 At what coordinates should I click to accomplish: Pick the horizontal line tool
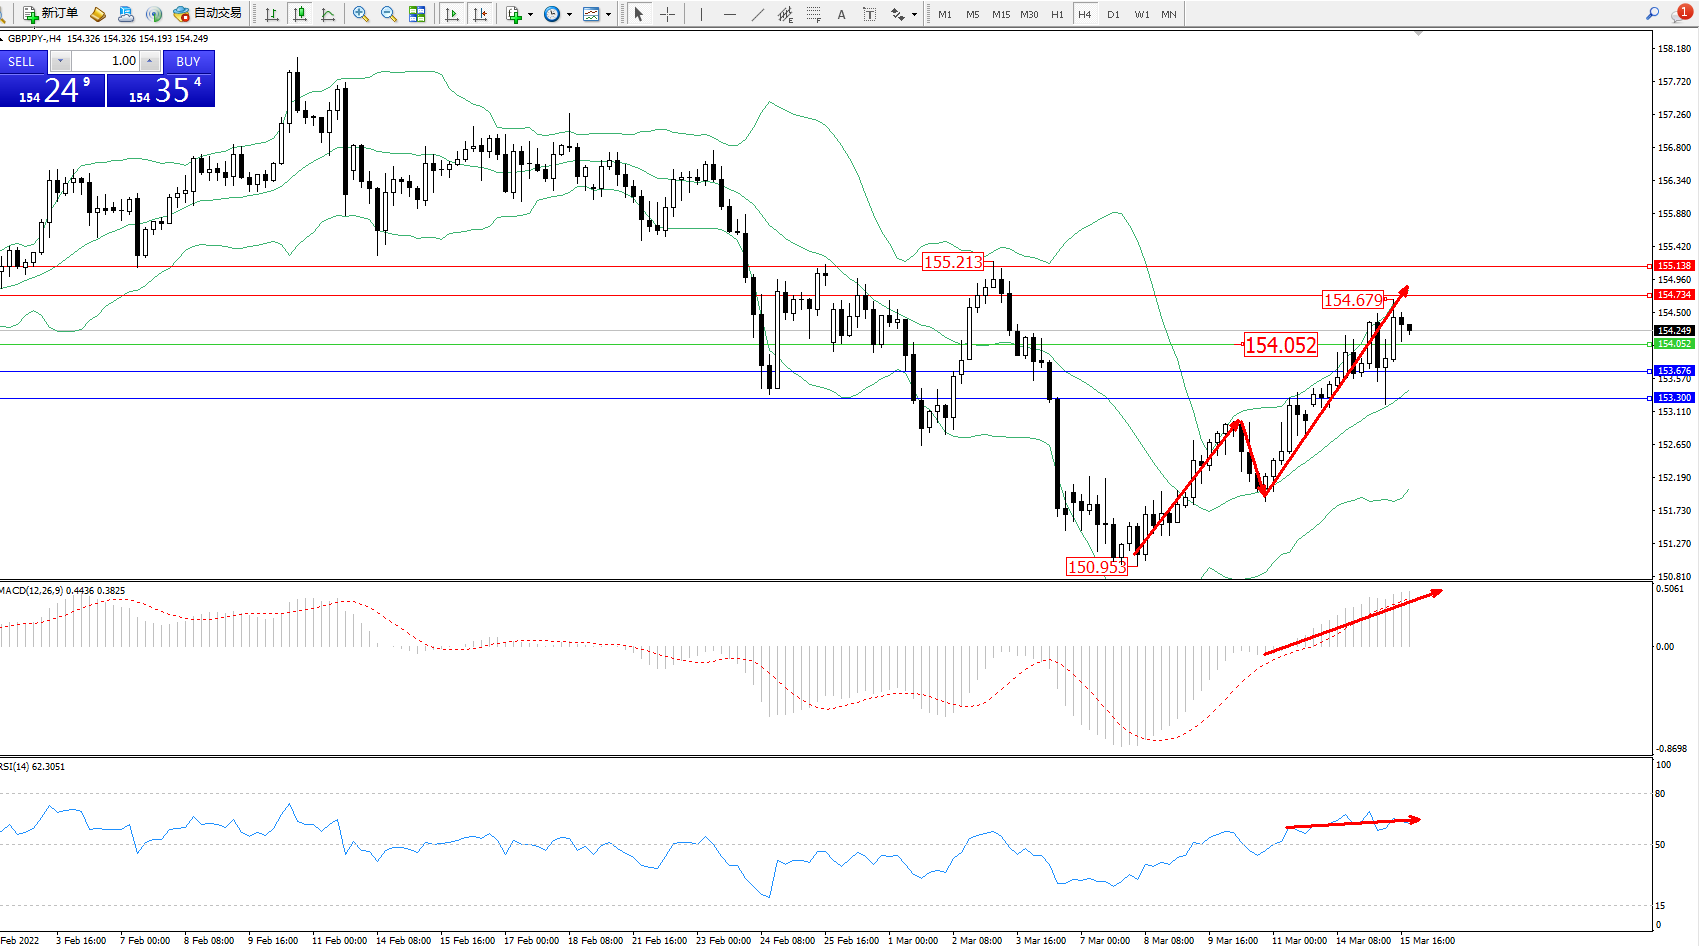pos(729,14)
